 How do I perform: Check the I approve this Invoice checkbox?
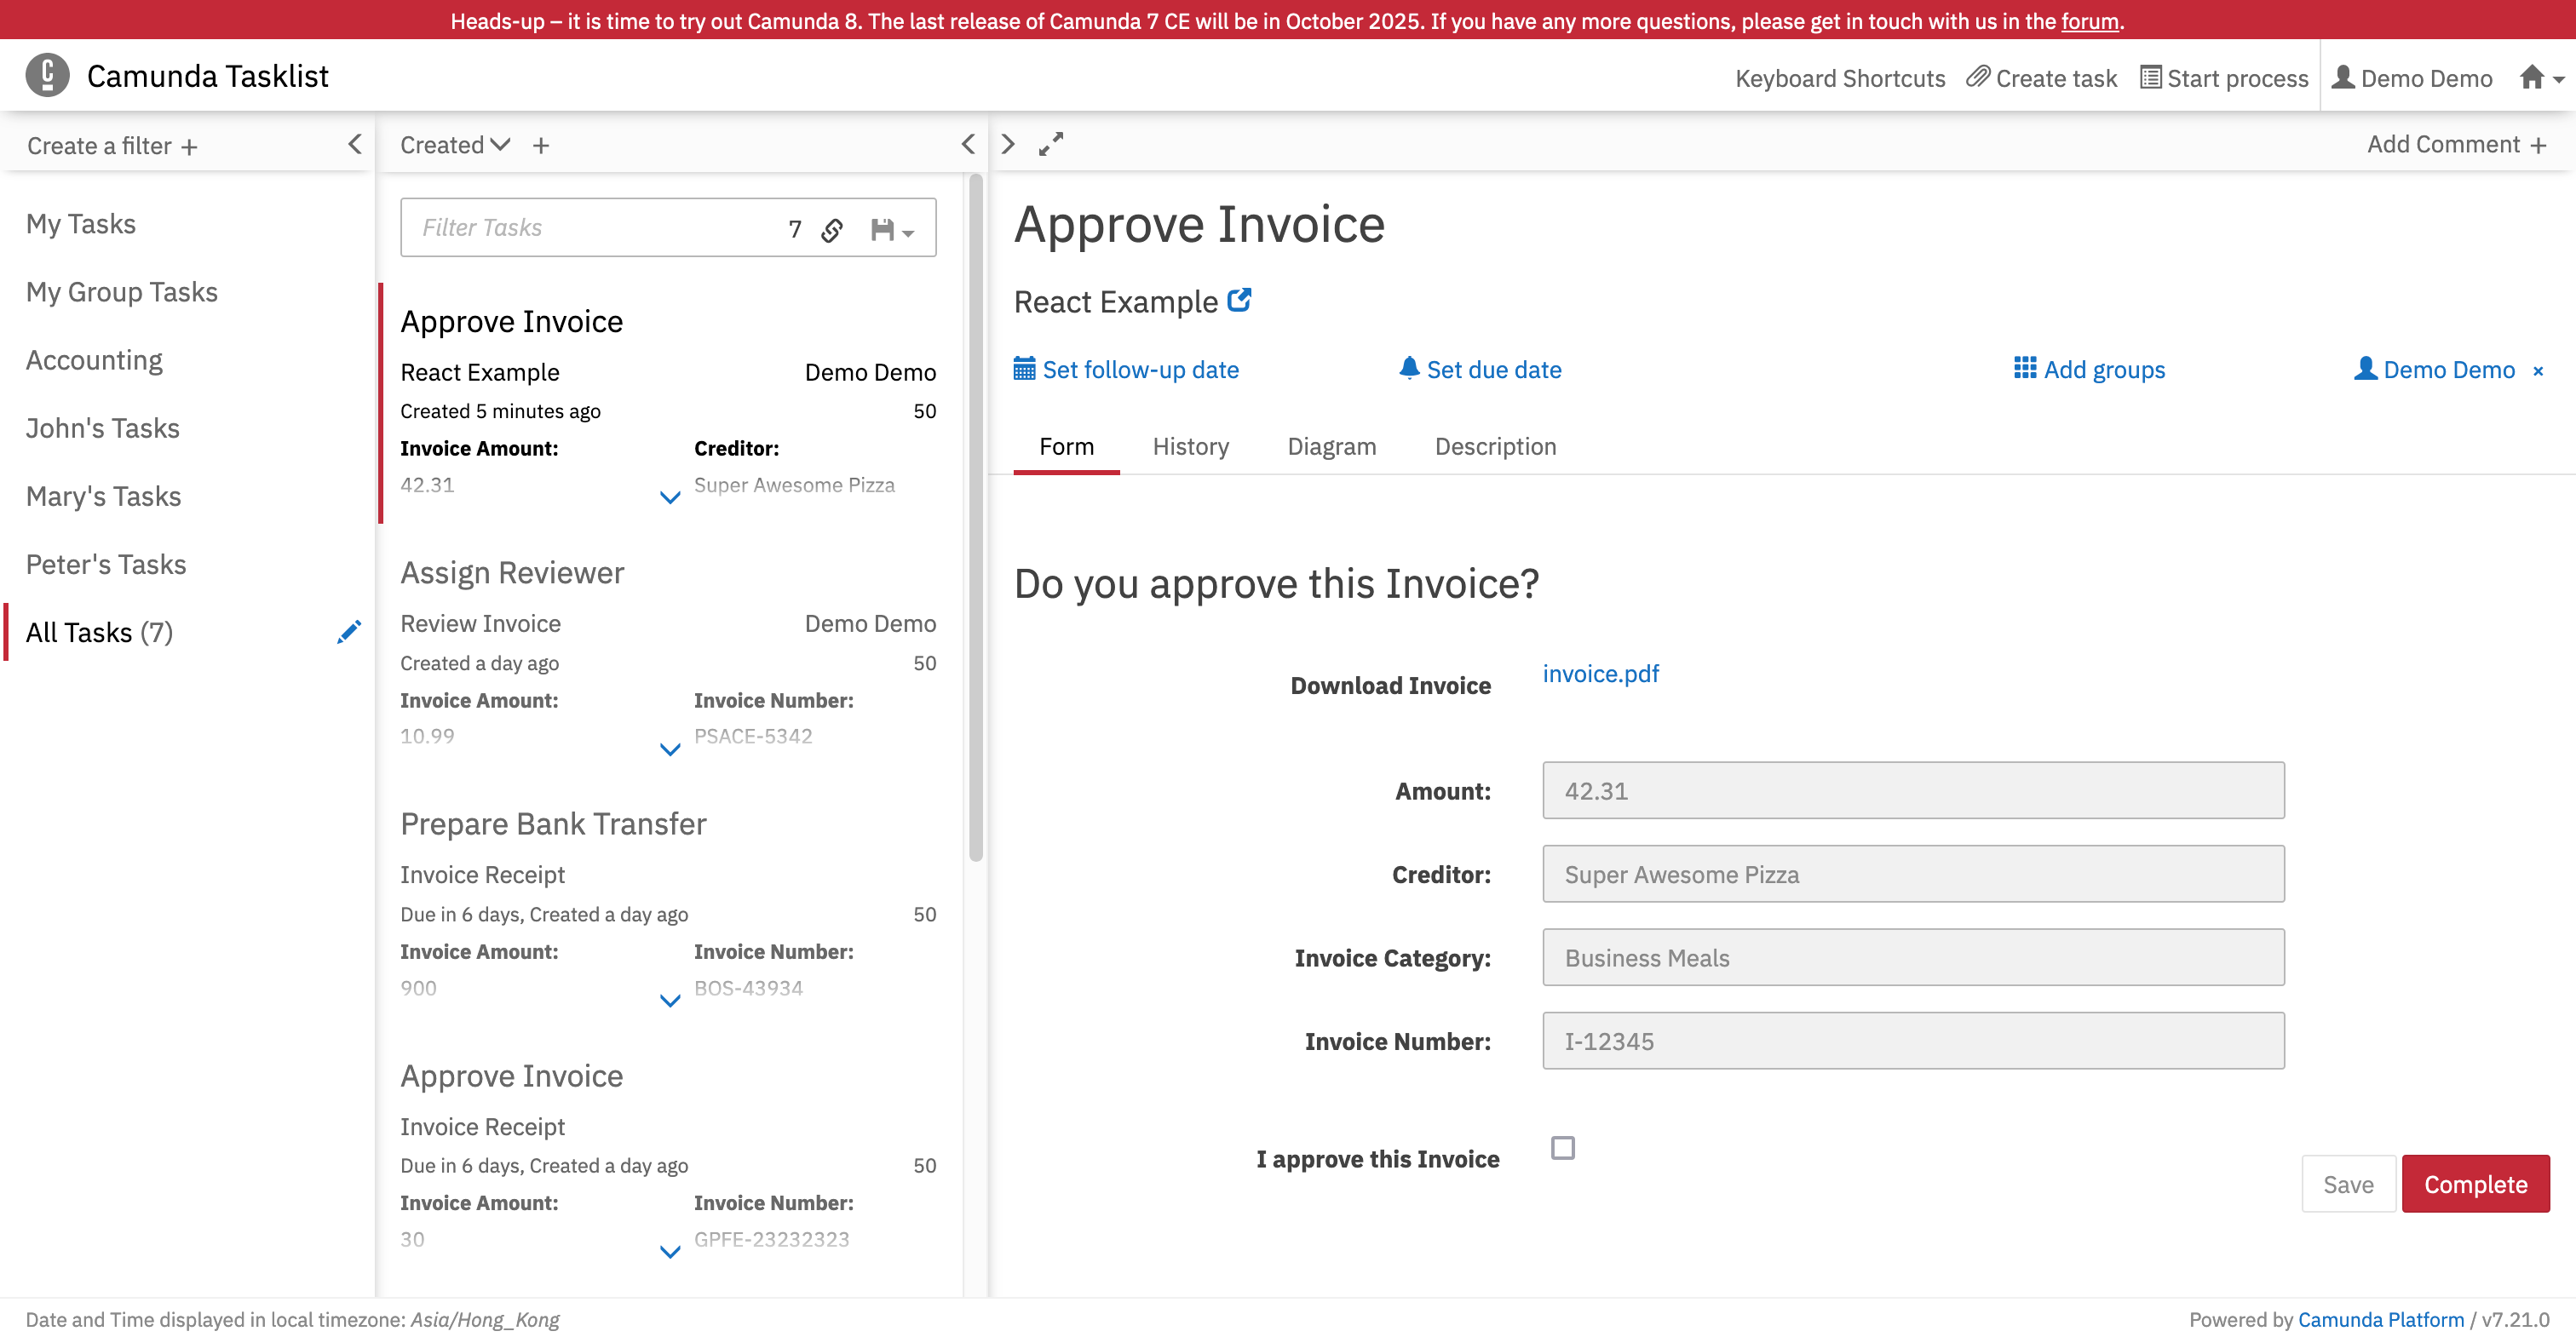coord(1562,1148)
